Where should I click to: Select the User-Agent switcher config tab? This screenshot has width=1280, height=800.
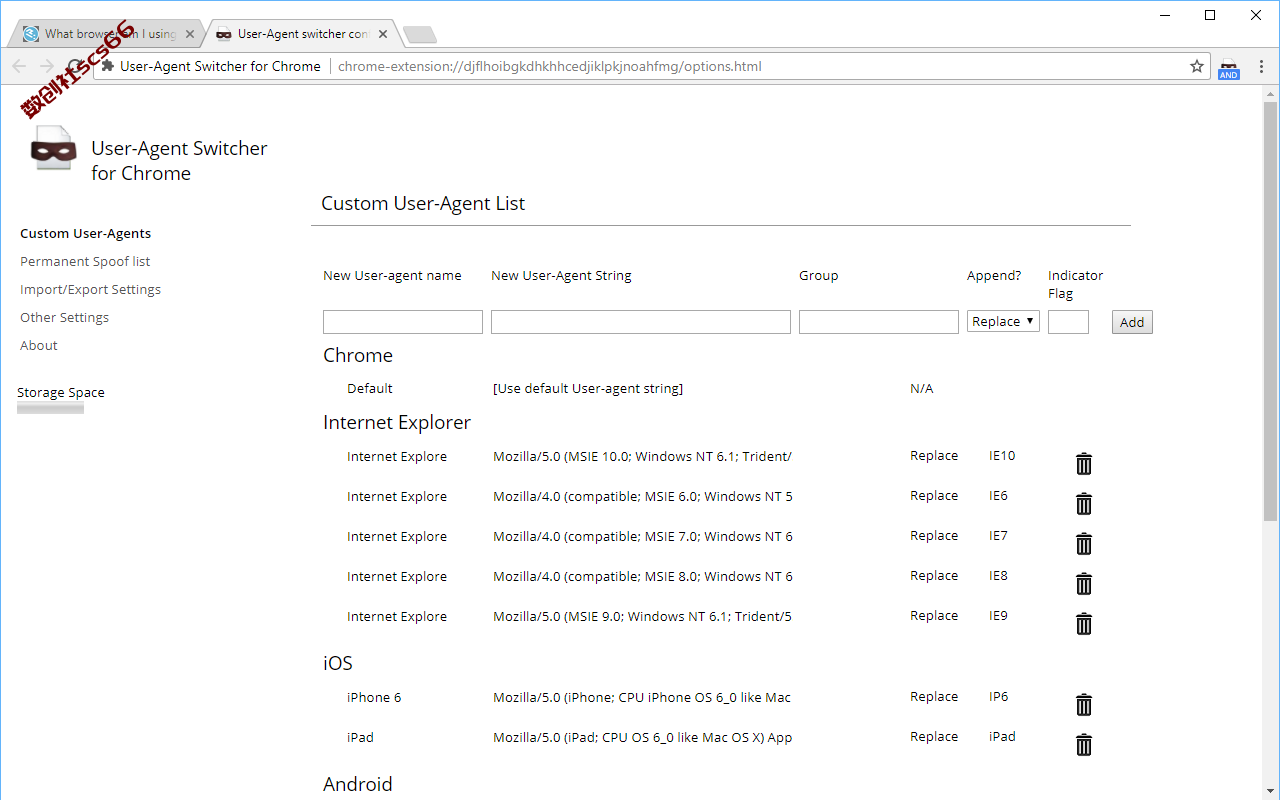point(302,34)
